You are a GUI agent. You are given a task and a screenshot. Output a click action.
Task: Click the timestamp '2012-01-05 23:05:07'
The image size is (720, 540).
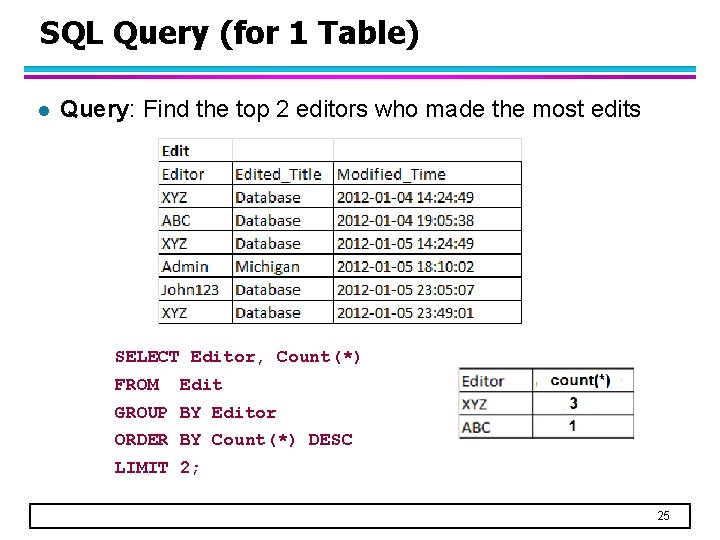click(x=405, y=290)
